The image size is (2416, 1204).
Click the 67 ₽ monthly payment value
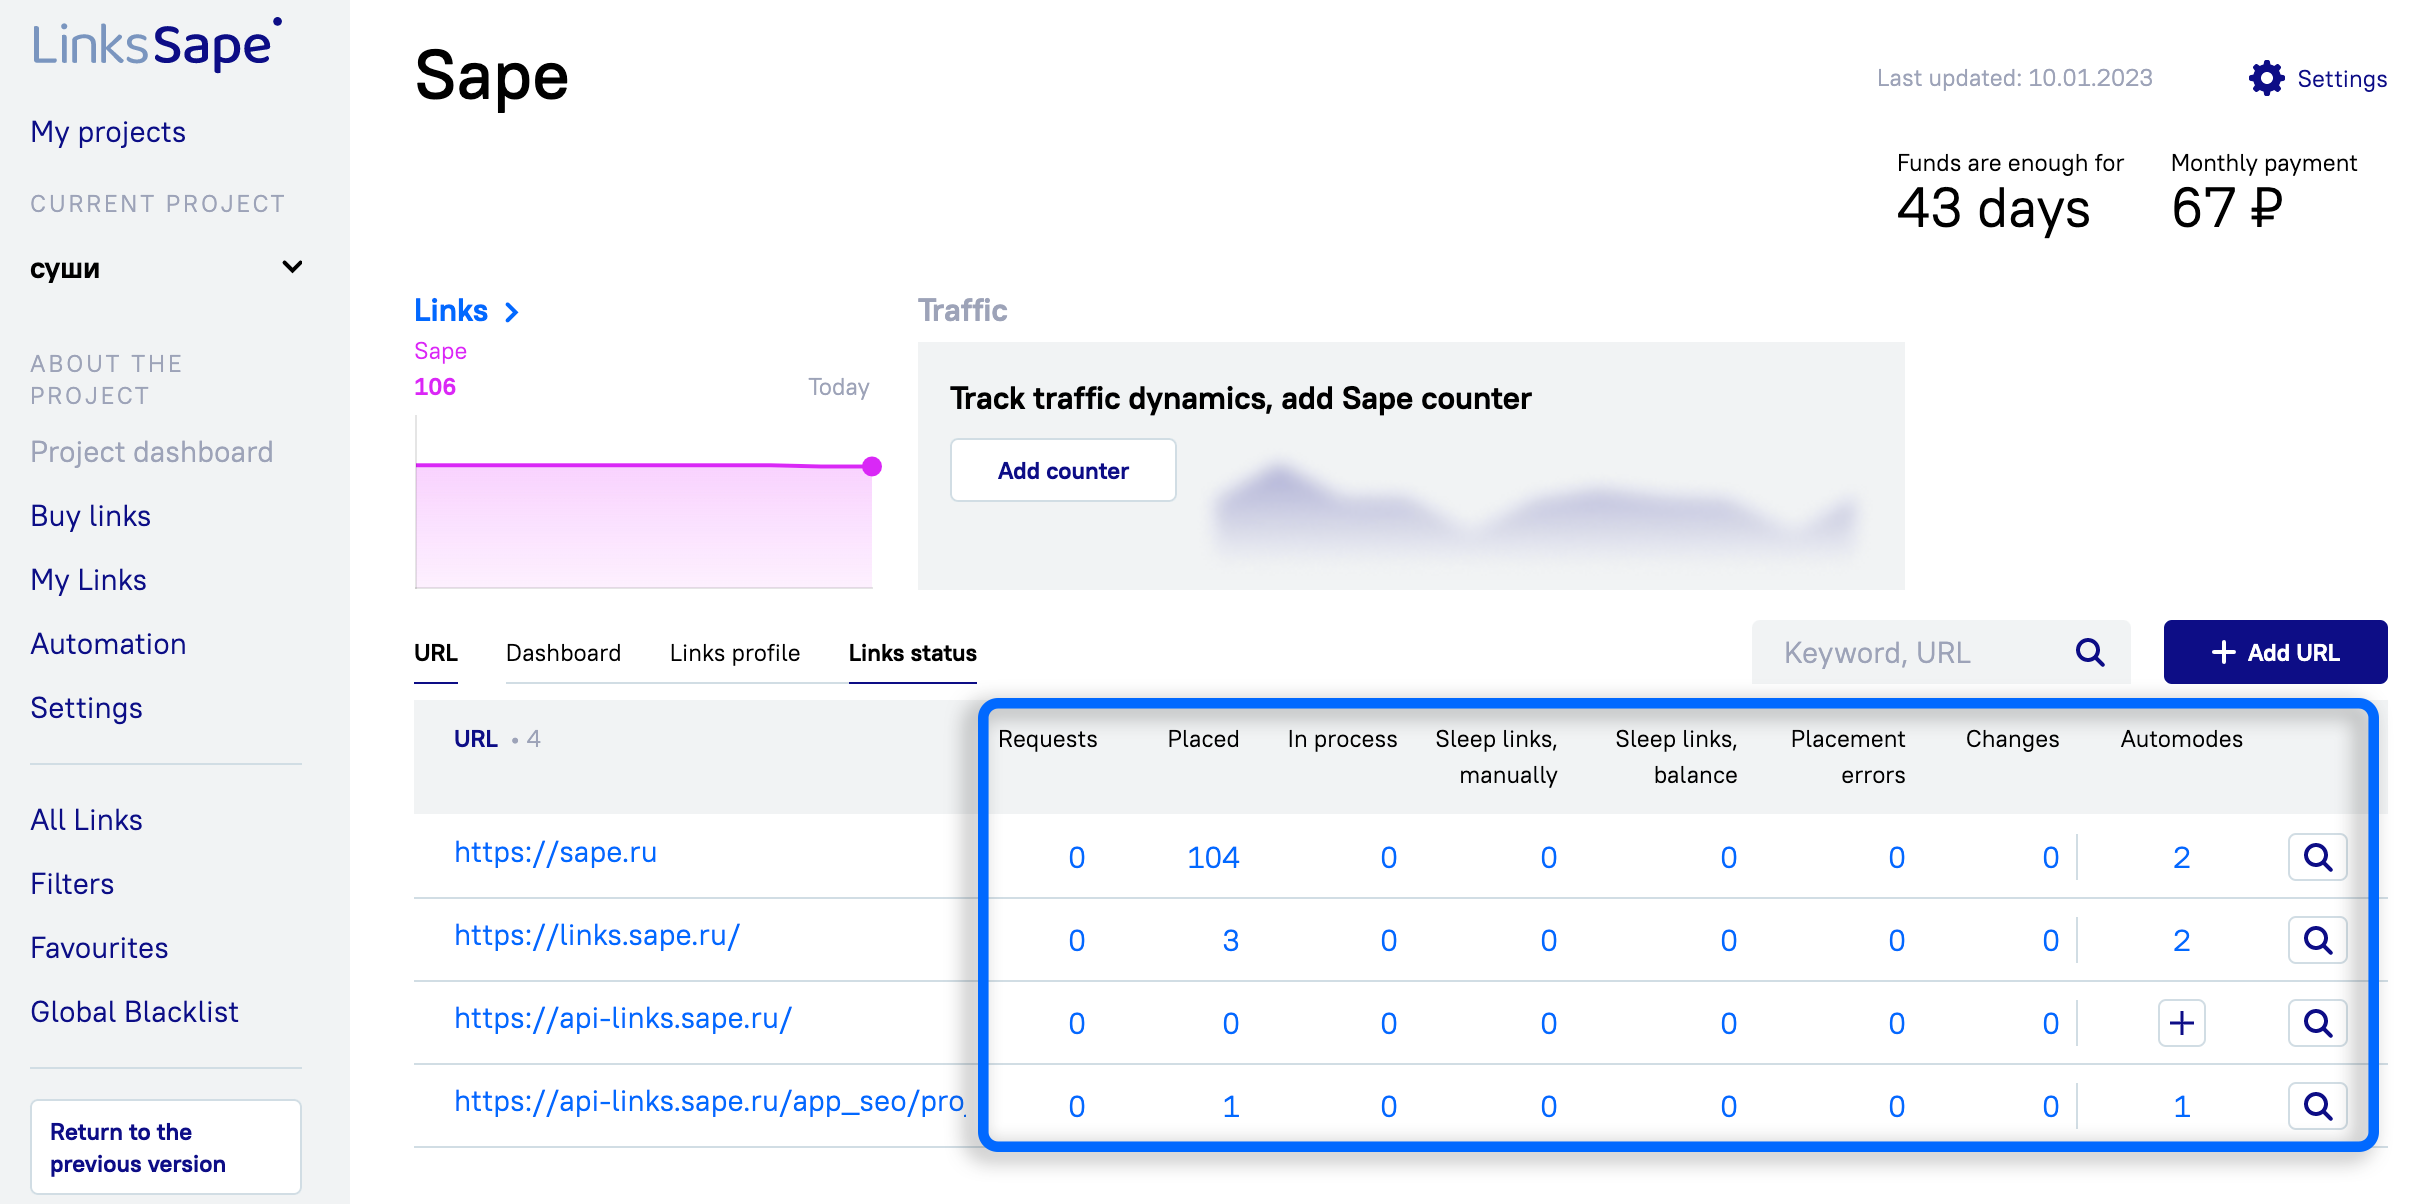point(2227,208)
